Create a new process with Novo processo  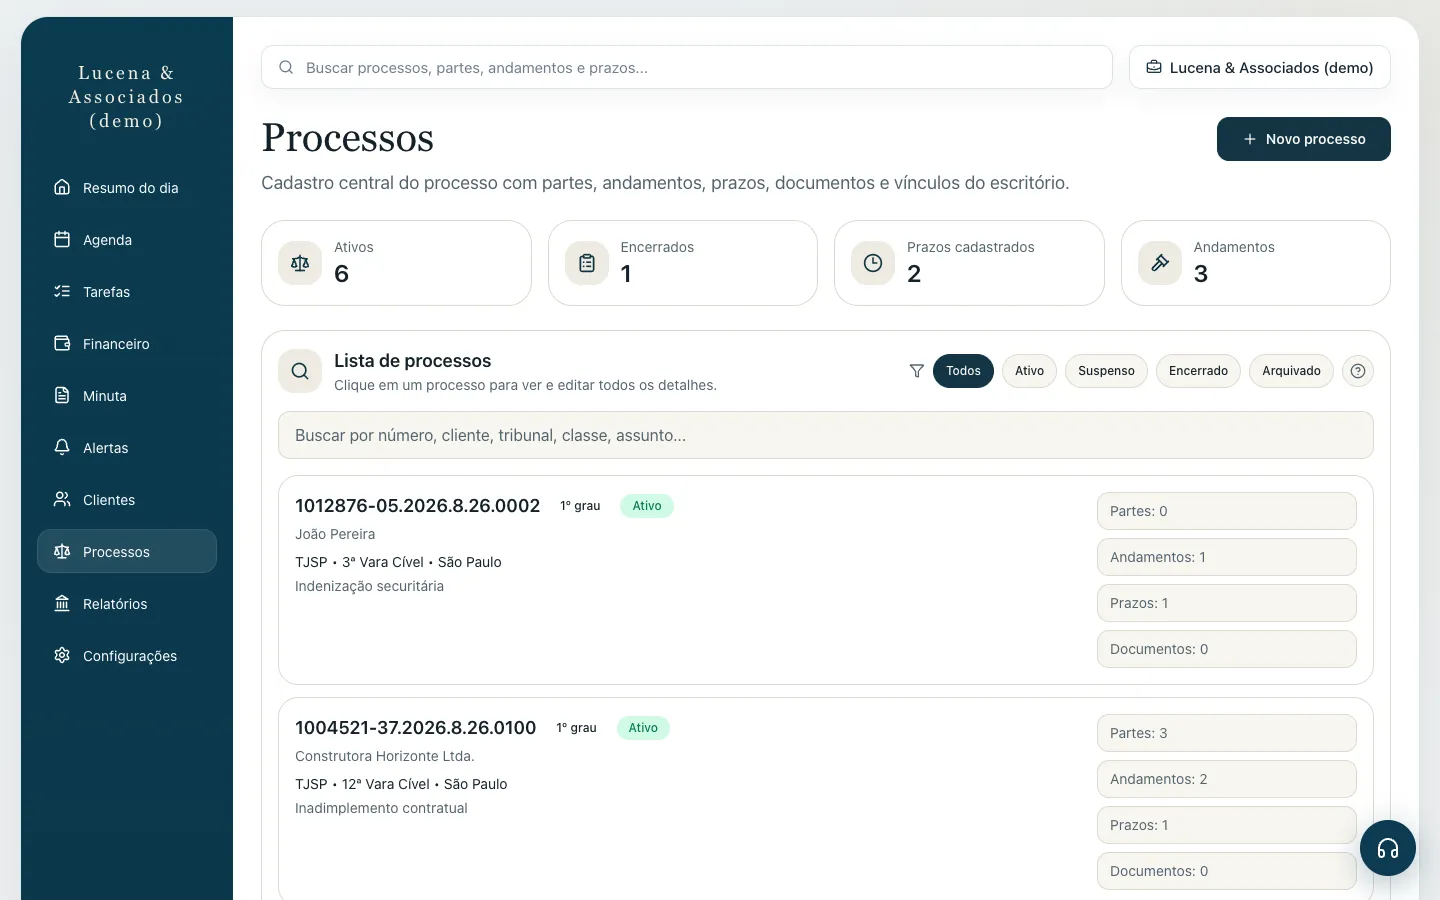[1304, 139]
